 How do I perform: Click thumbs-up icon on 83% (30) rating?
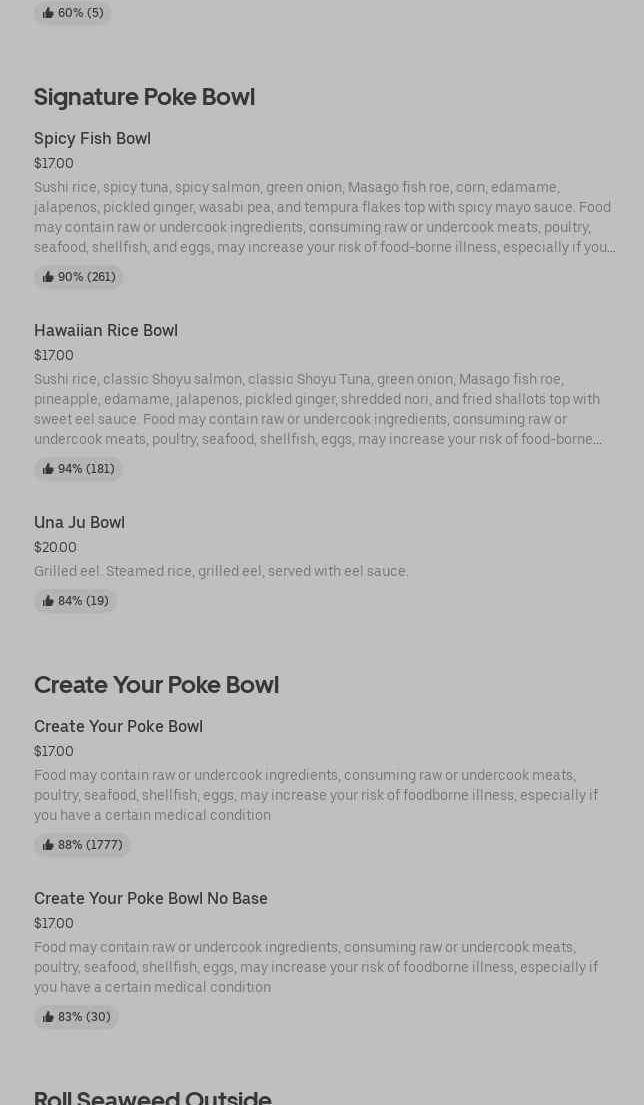pos(48,1017)
